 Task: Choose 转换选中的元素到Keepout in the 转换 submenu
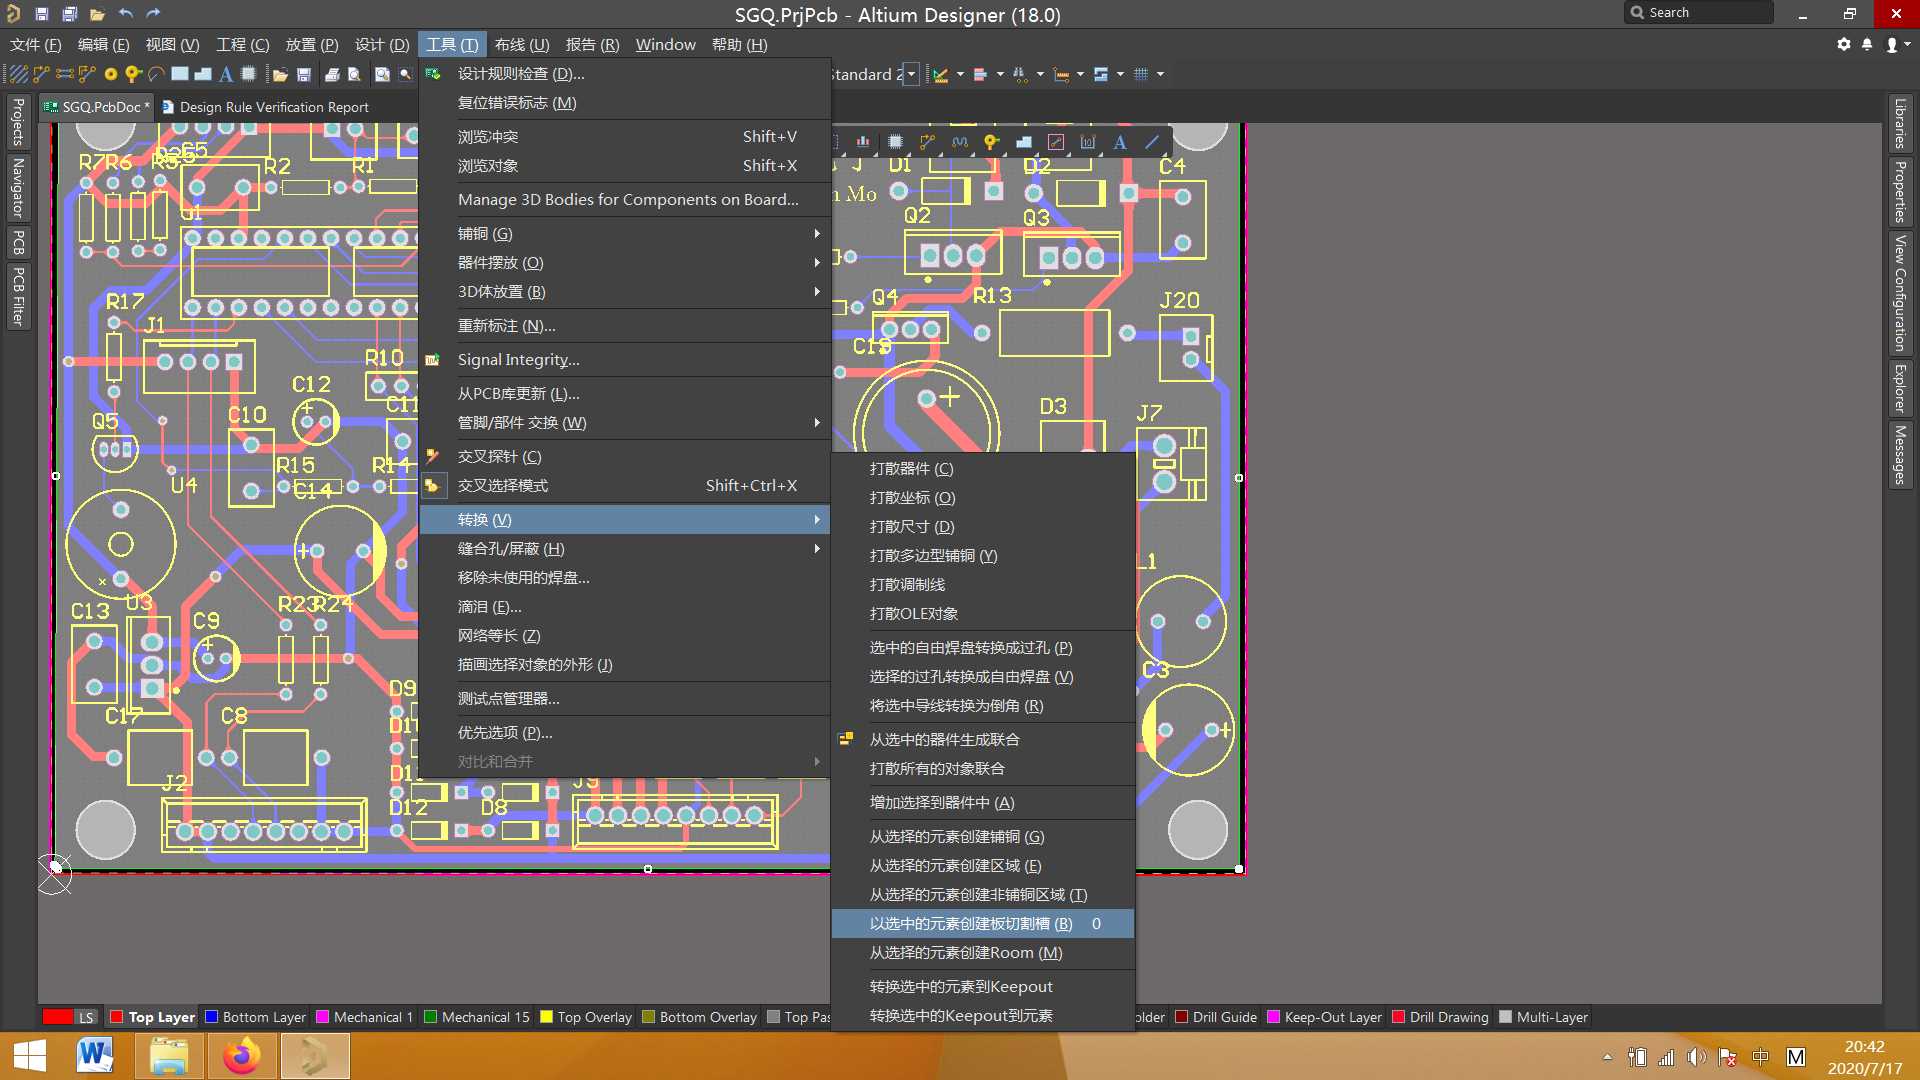click(x=983, y=986)
